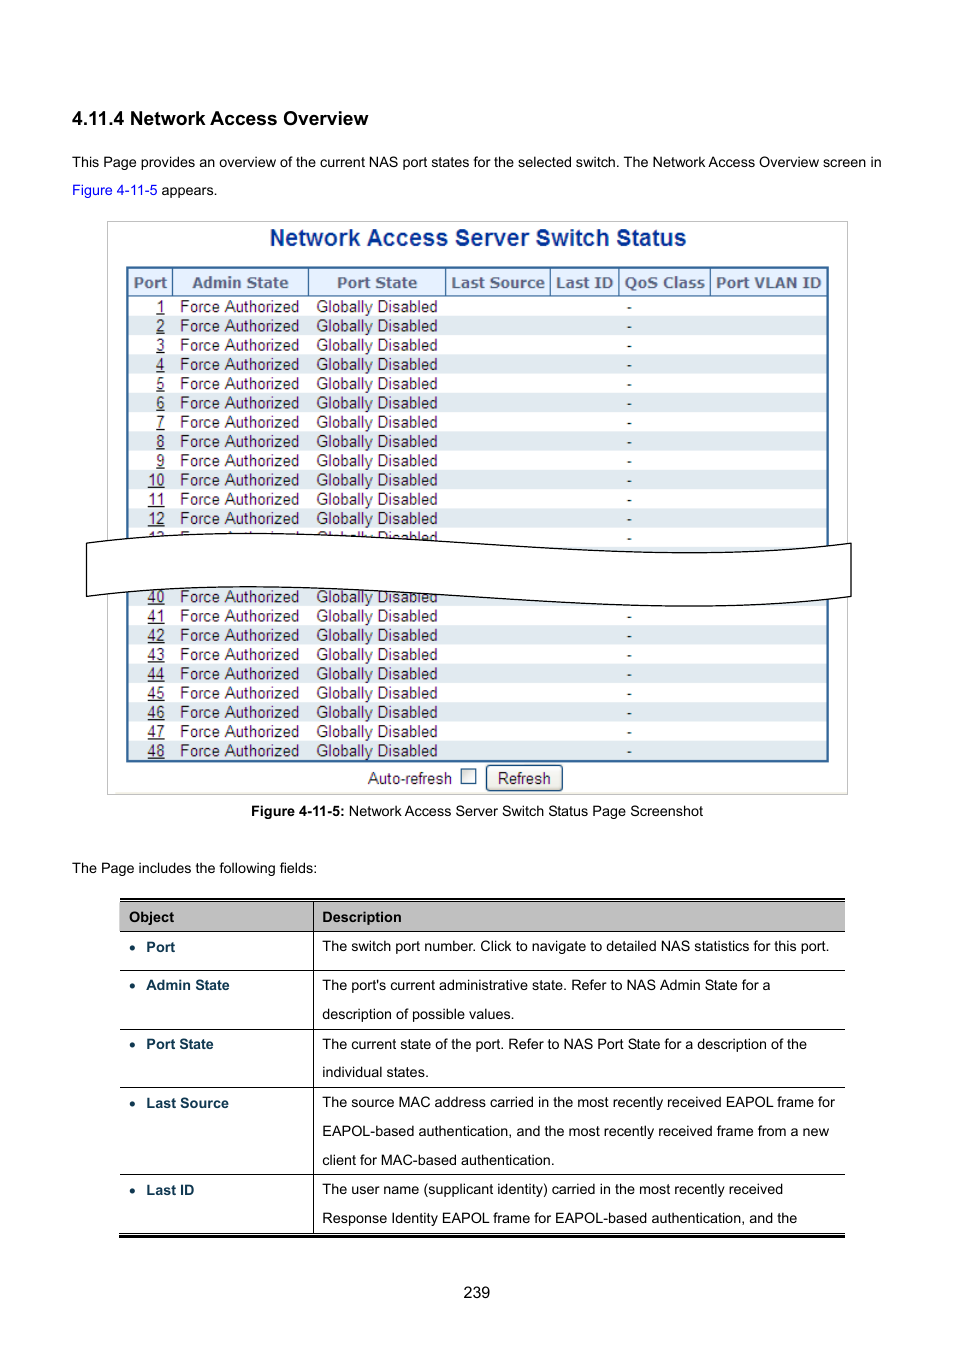Open port 11 statistics link
954x1350 pixels.
(156, 499)
